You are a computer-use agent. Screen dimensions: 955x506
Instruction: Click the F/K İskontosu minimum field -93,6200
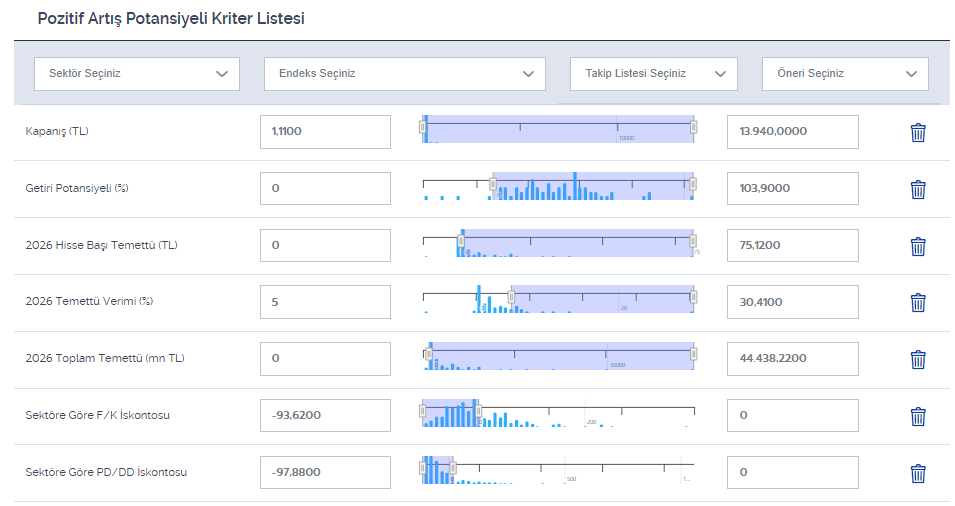coord(325,415)
